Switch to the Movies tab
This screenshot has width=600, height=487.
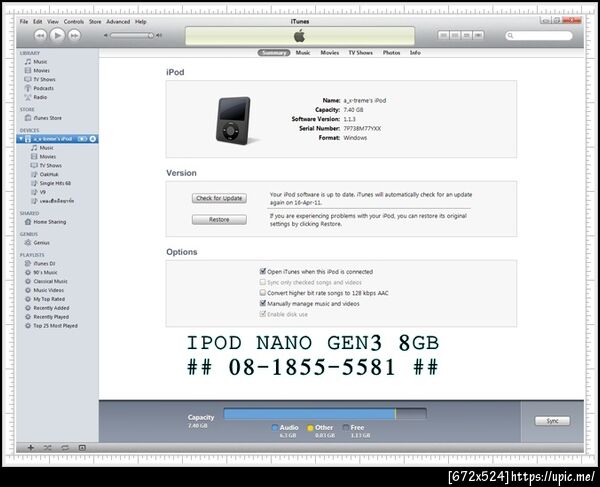(x=329, y=52)
